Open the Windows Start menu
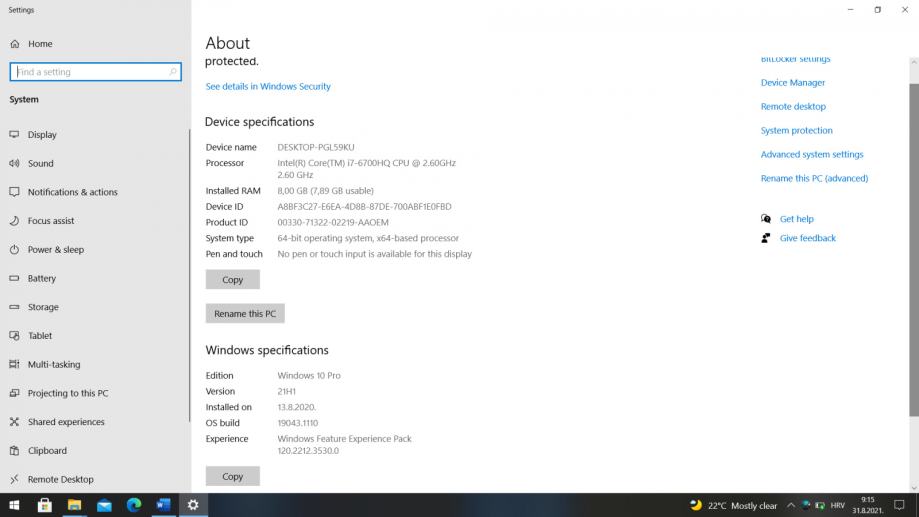 pyautogui.click(x=15, y=505)
